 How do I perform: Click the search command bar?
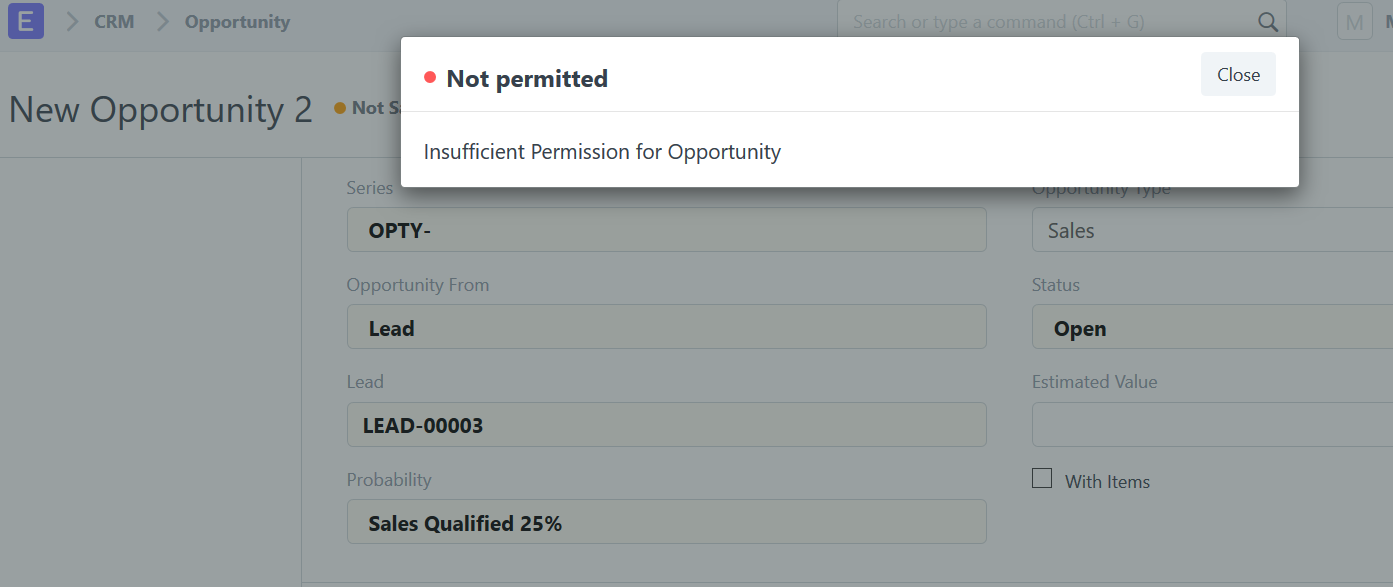(1000, 21)
